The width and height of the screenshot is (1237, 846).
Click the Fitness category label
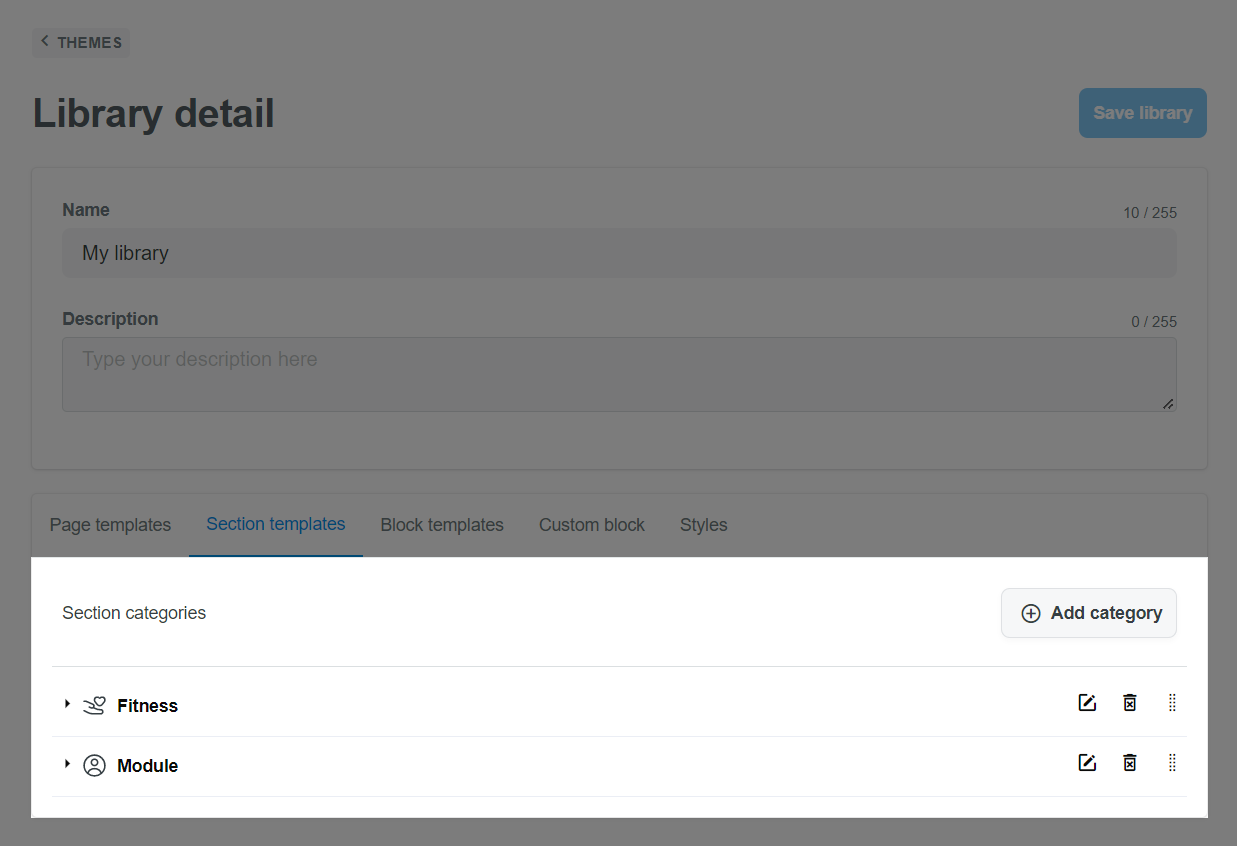pos(147,706)
